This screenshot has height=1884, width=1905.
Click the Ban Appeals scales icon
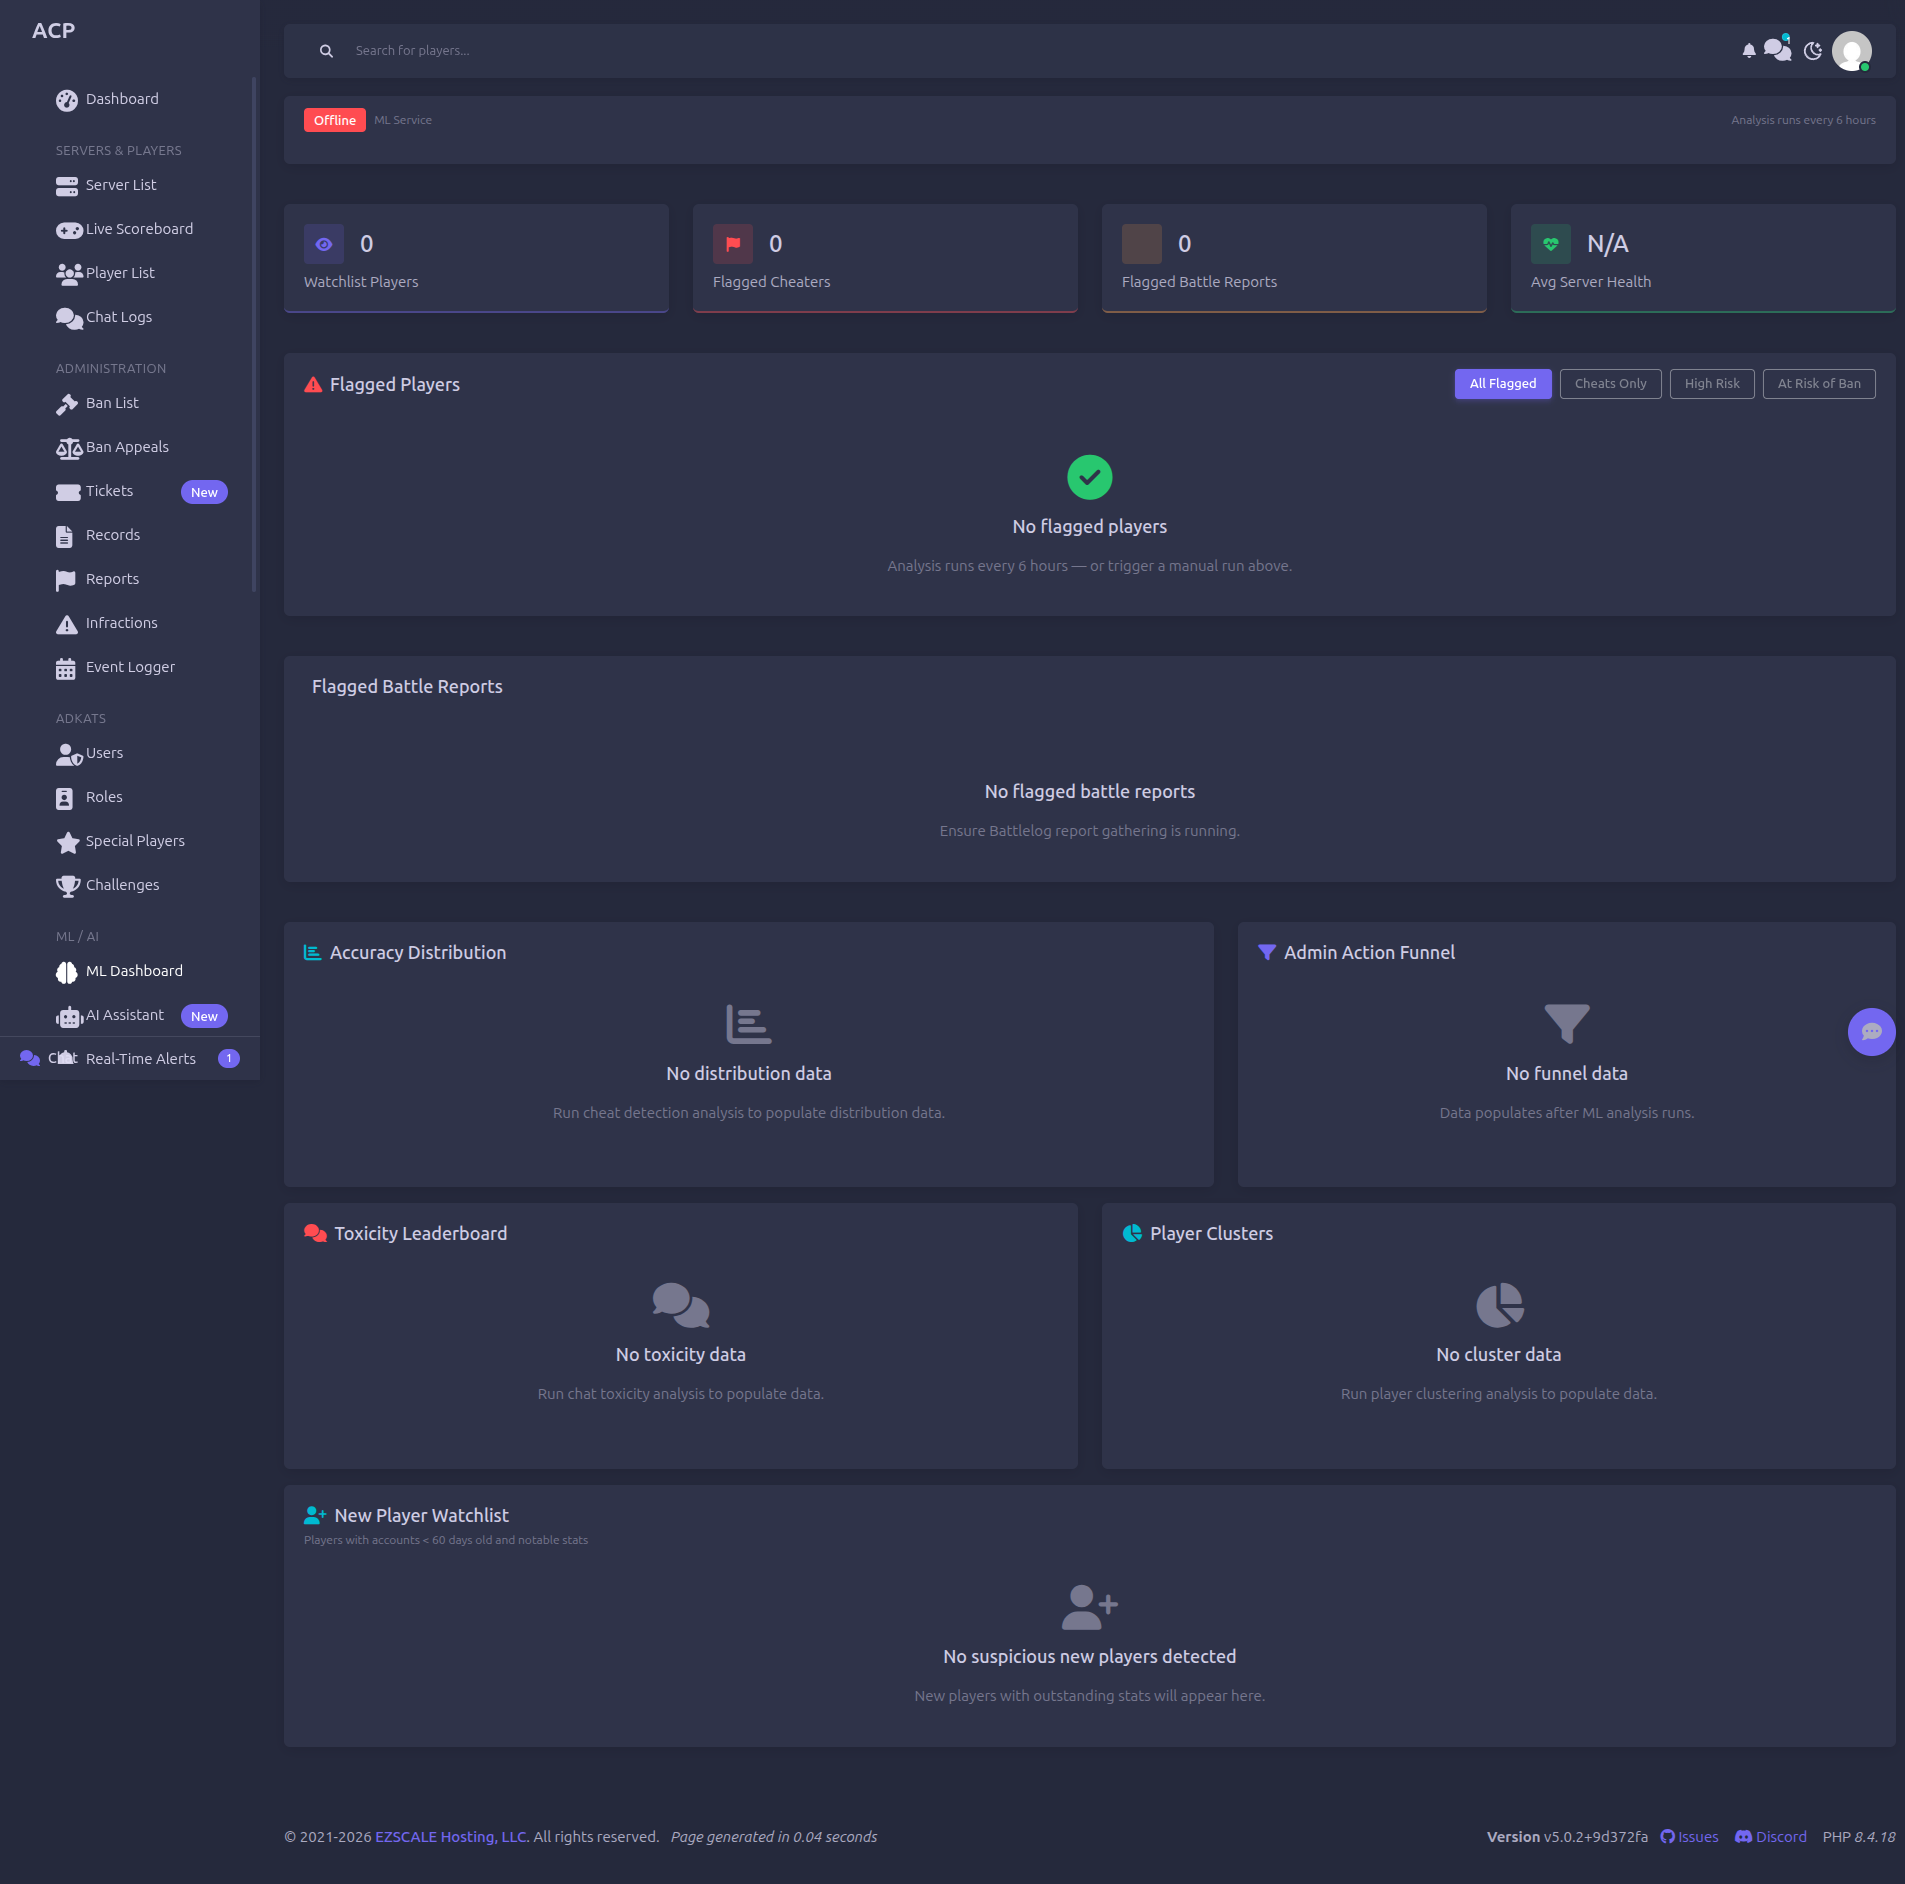(69, 448)
